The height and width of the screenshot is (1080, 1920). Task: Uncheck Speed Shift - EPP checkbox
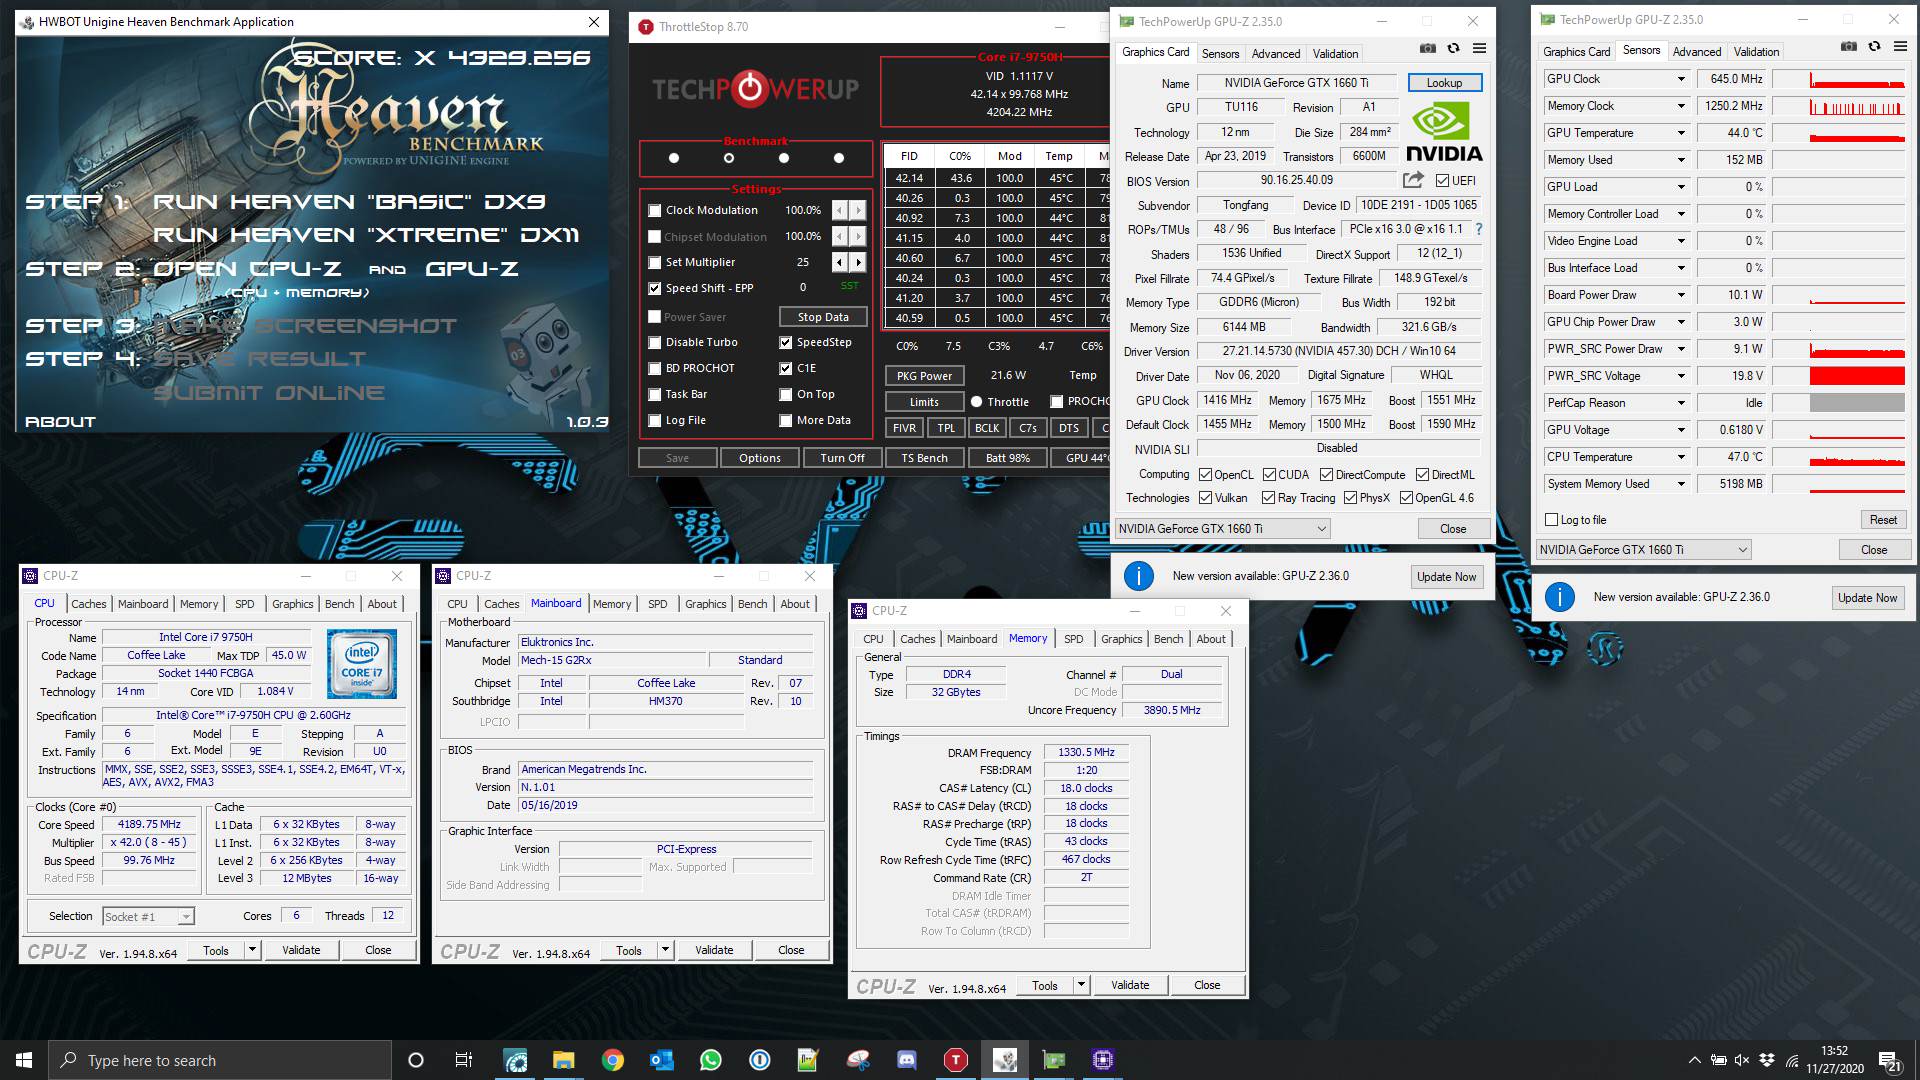tap(654, 288)
